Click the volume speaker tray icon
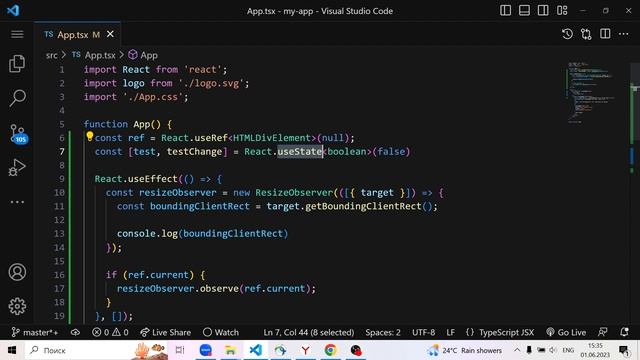The width and height of the screenshot is (640, 360). (x=553, y=350)
